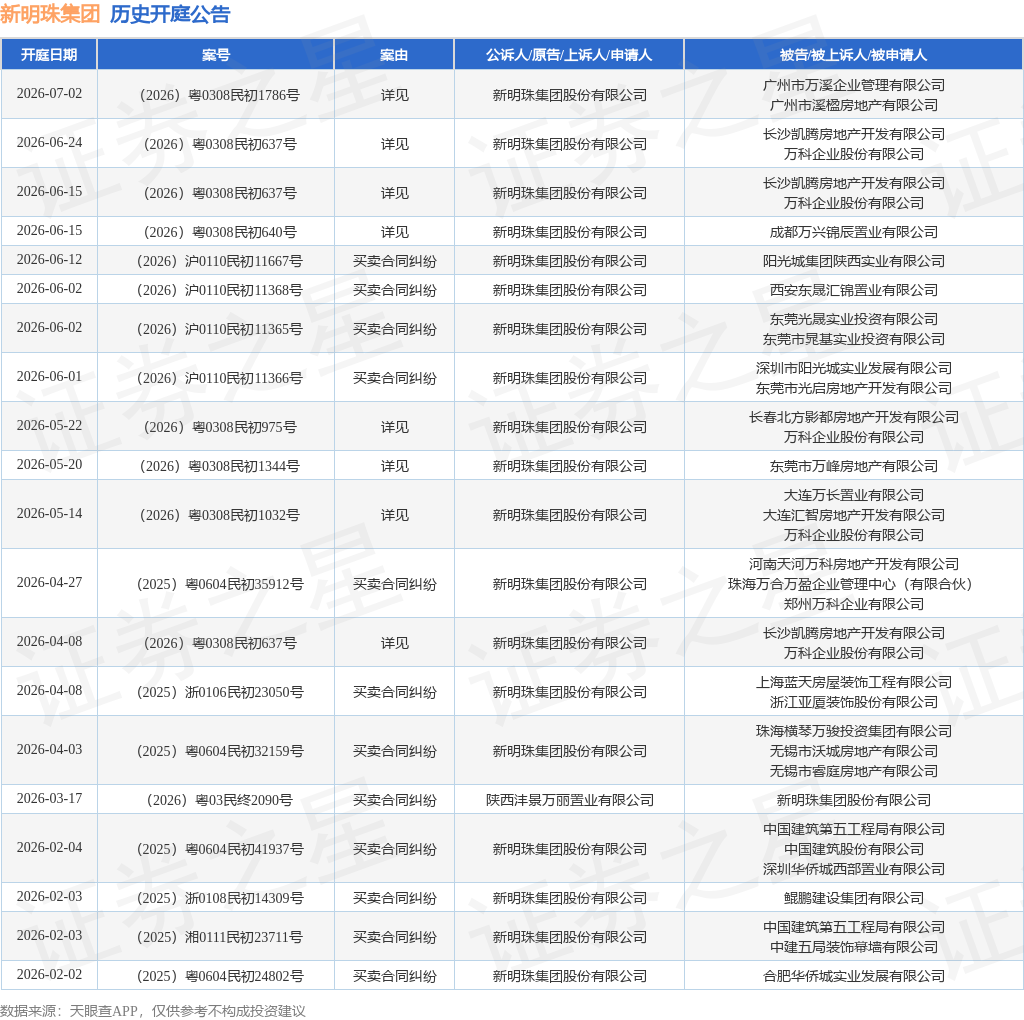Select case (2025)湘0111民初23711号
The width and height of the screenshot is (1024, 1020).
pos(219,937)
